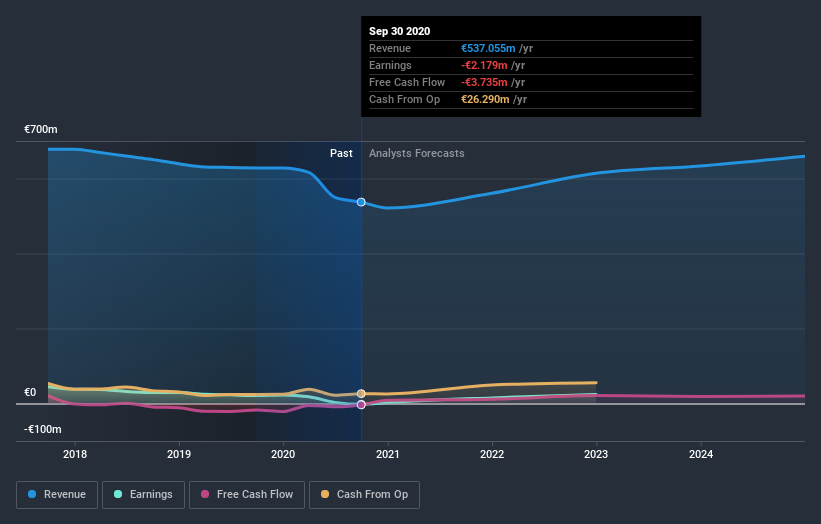Image resolution: width=821 pixels, height=524 pixels.
Task: Click the -€3.735m free cash flow value
Action: coord(484,82)
